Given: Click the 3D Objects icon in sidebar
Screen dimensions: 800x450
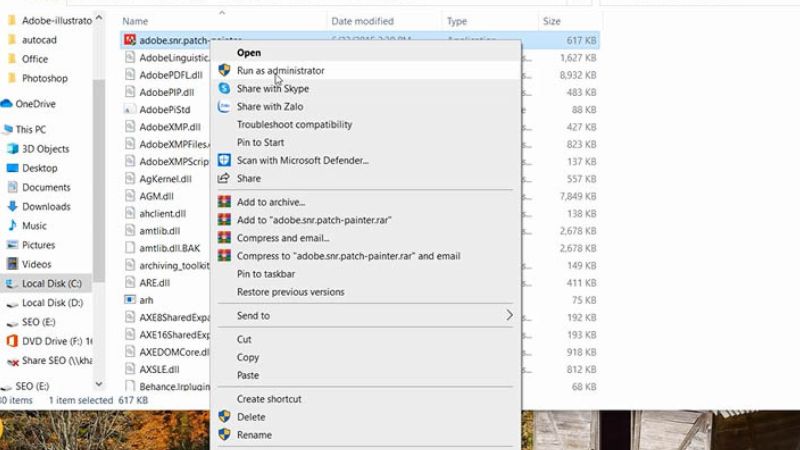Looking at the screenshot, I should point(12,148).
